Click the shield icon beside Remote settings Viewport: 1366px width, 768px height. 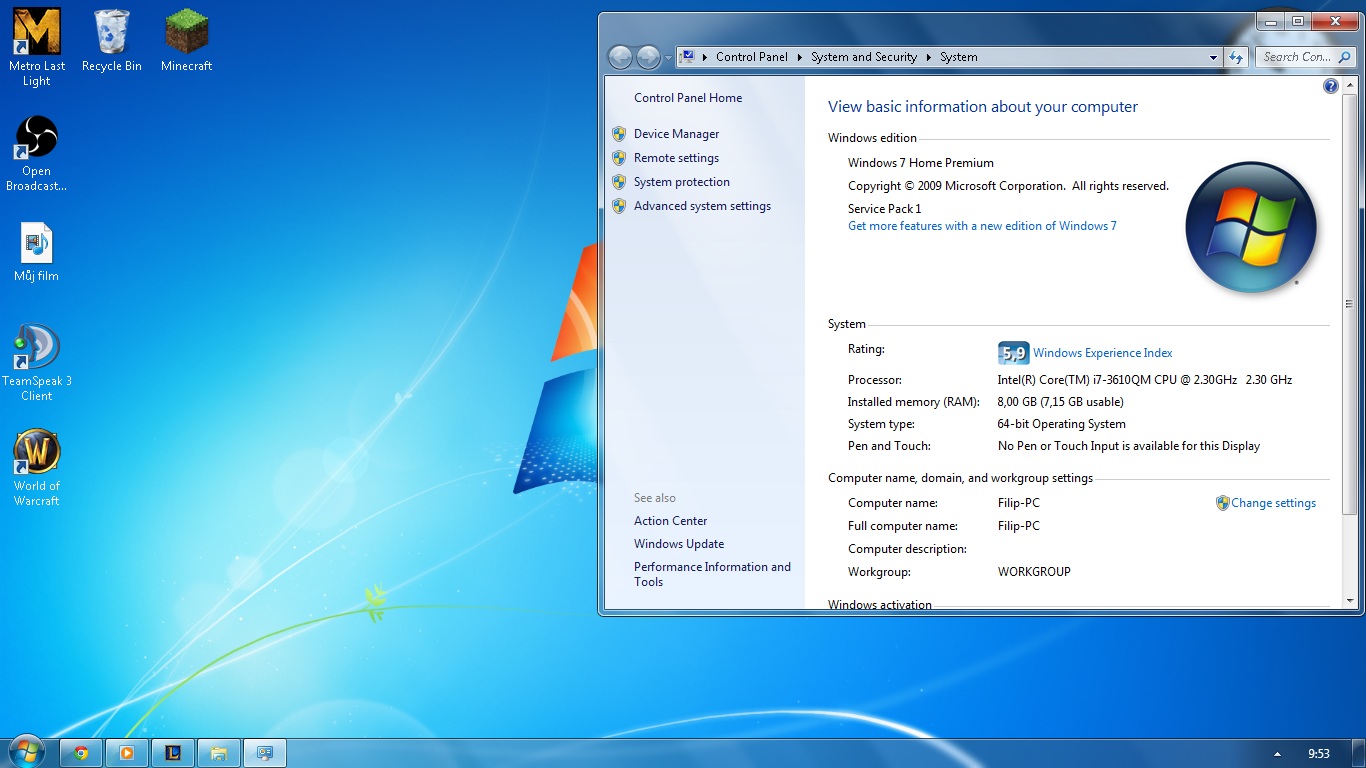pos(619,158)
